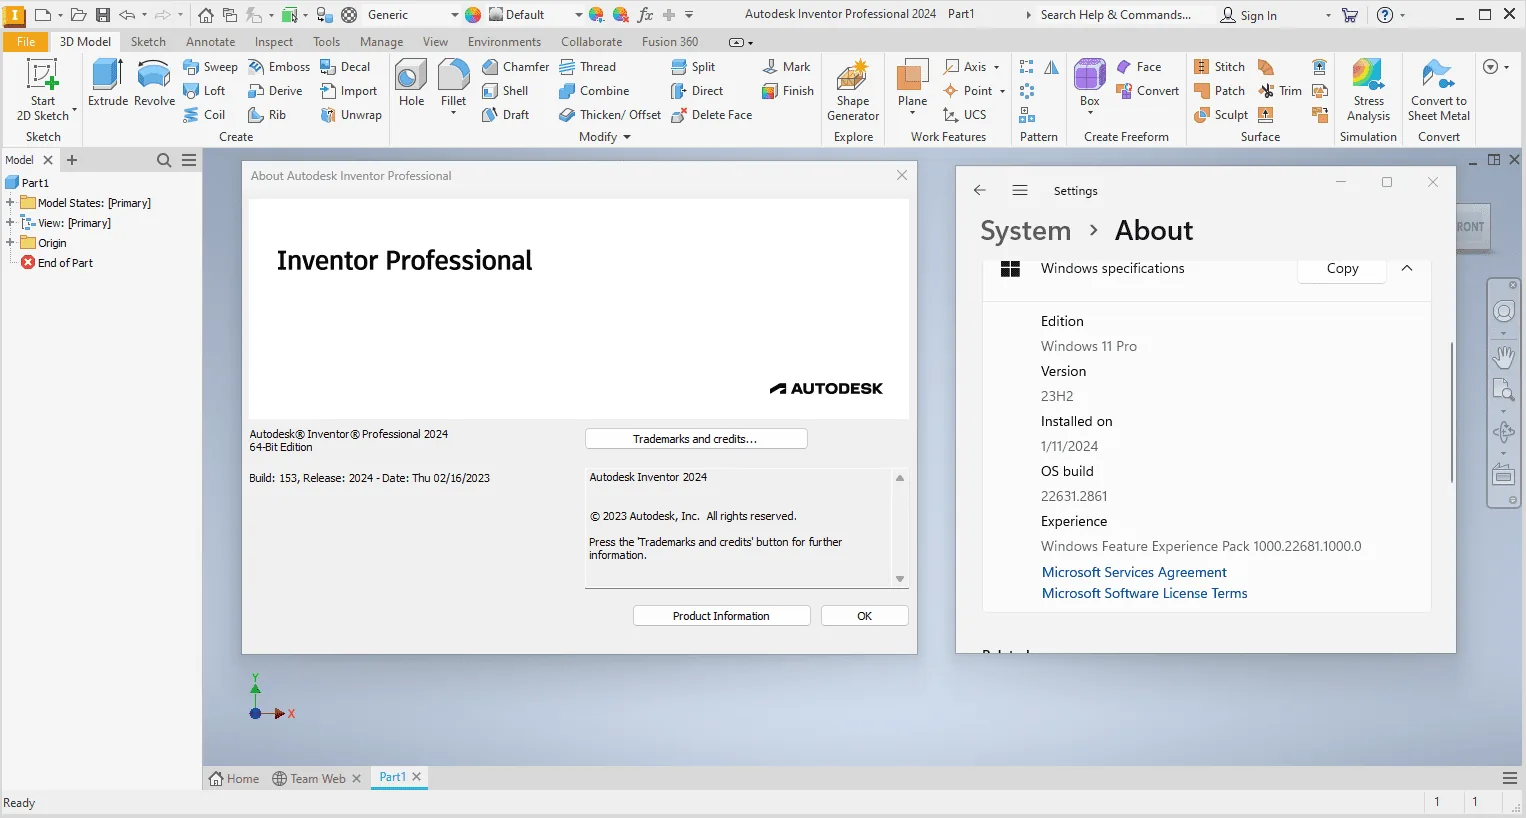Click Sign In
1526x818 pixels.
[1248, 15]
